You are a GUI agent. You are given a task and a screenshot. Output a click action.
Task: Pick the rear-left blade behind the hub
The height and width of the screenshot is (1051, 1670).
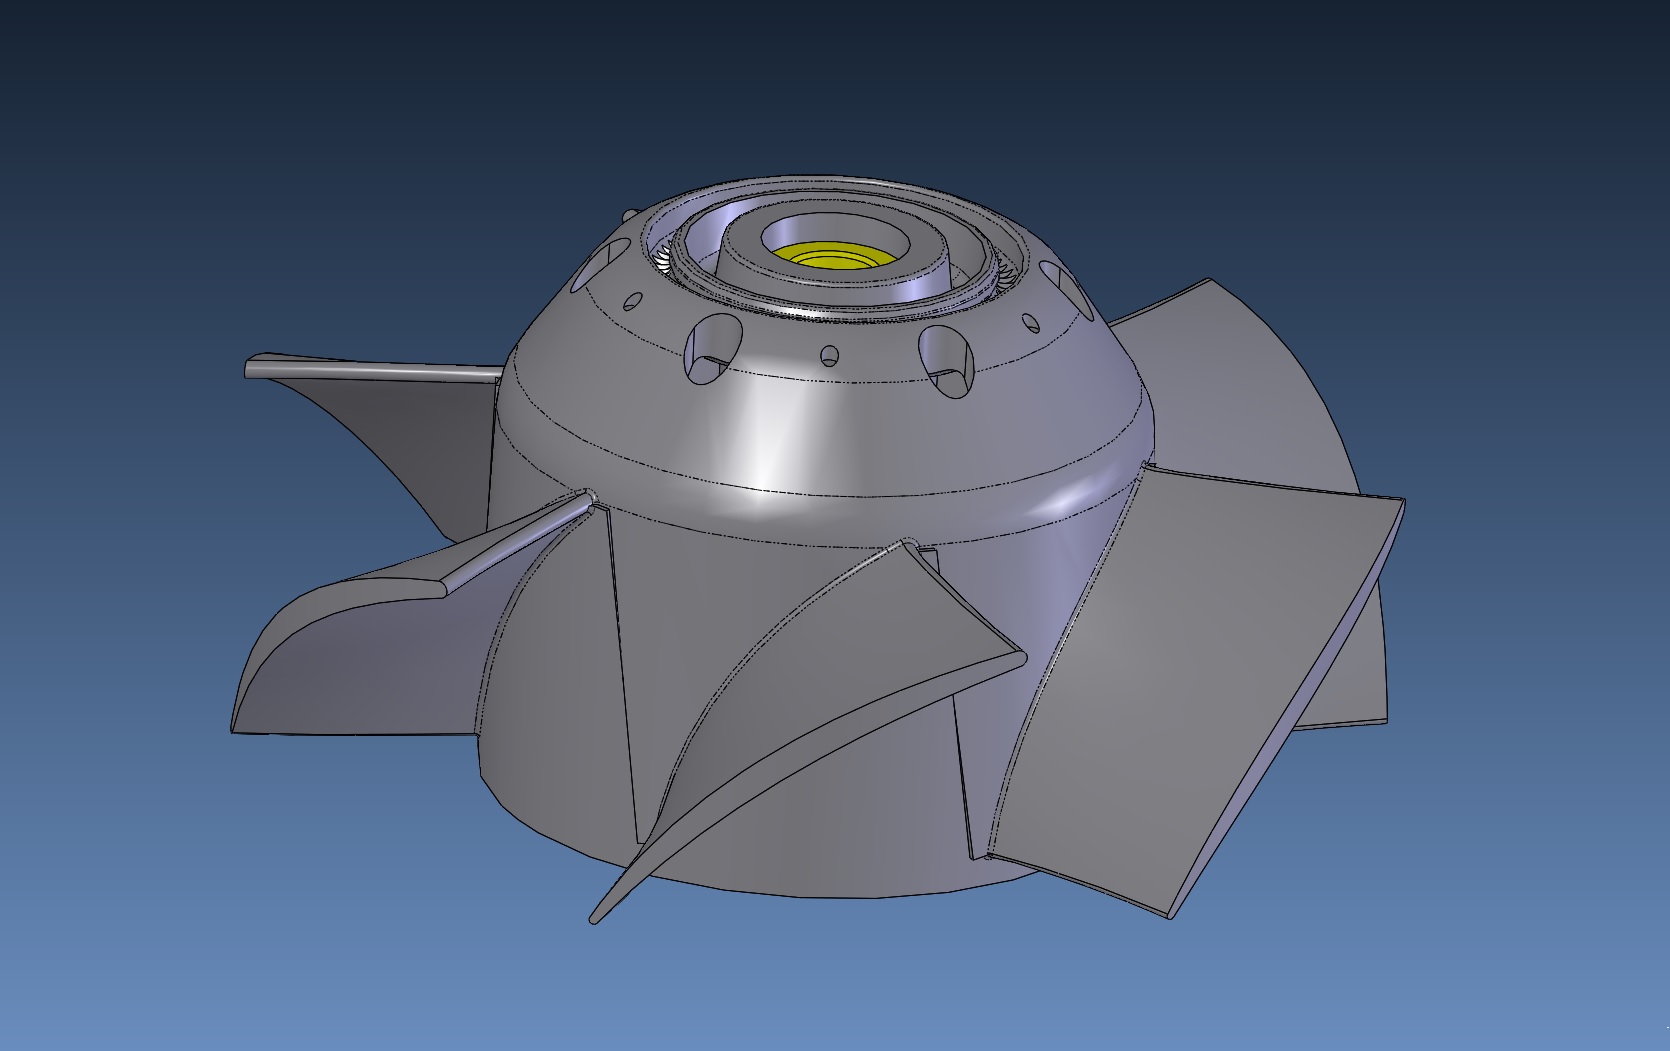tap(400, 420)
